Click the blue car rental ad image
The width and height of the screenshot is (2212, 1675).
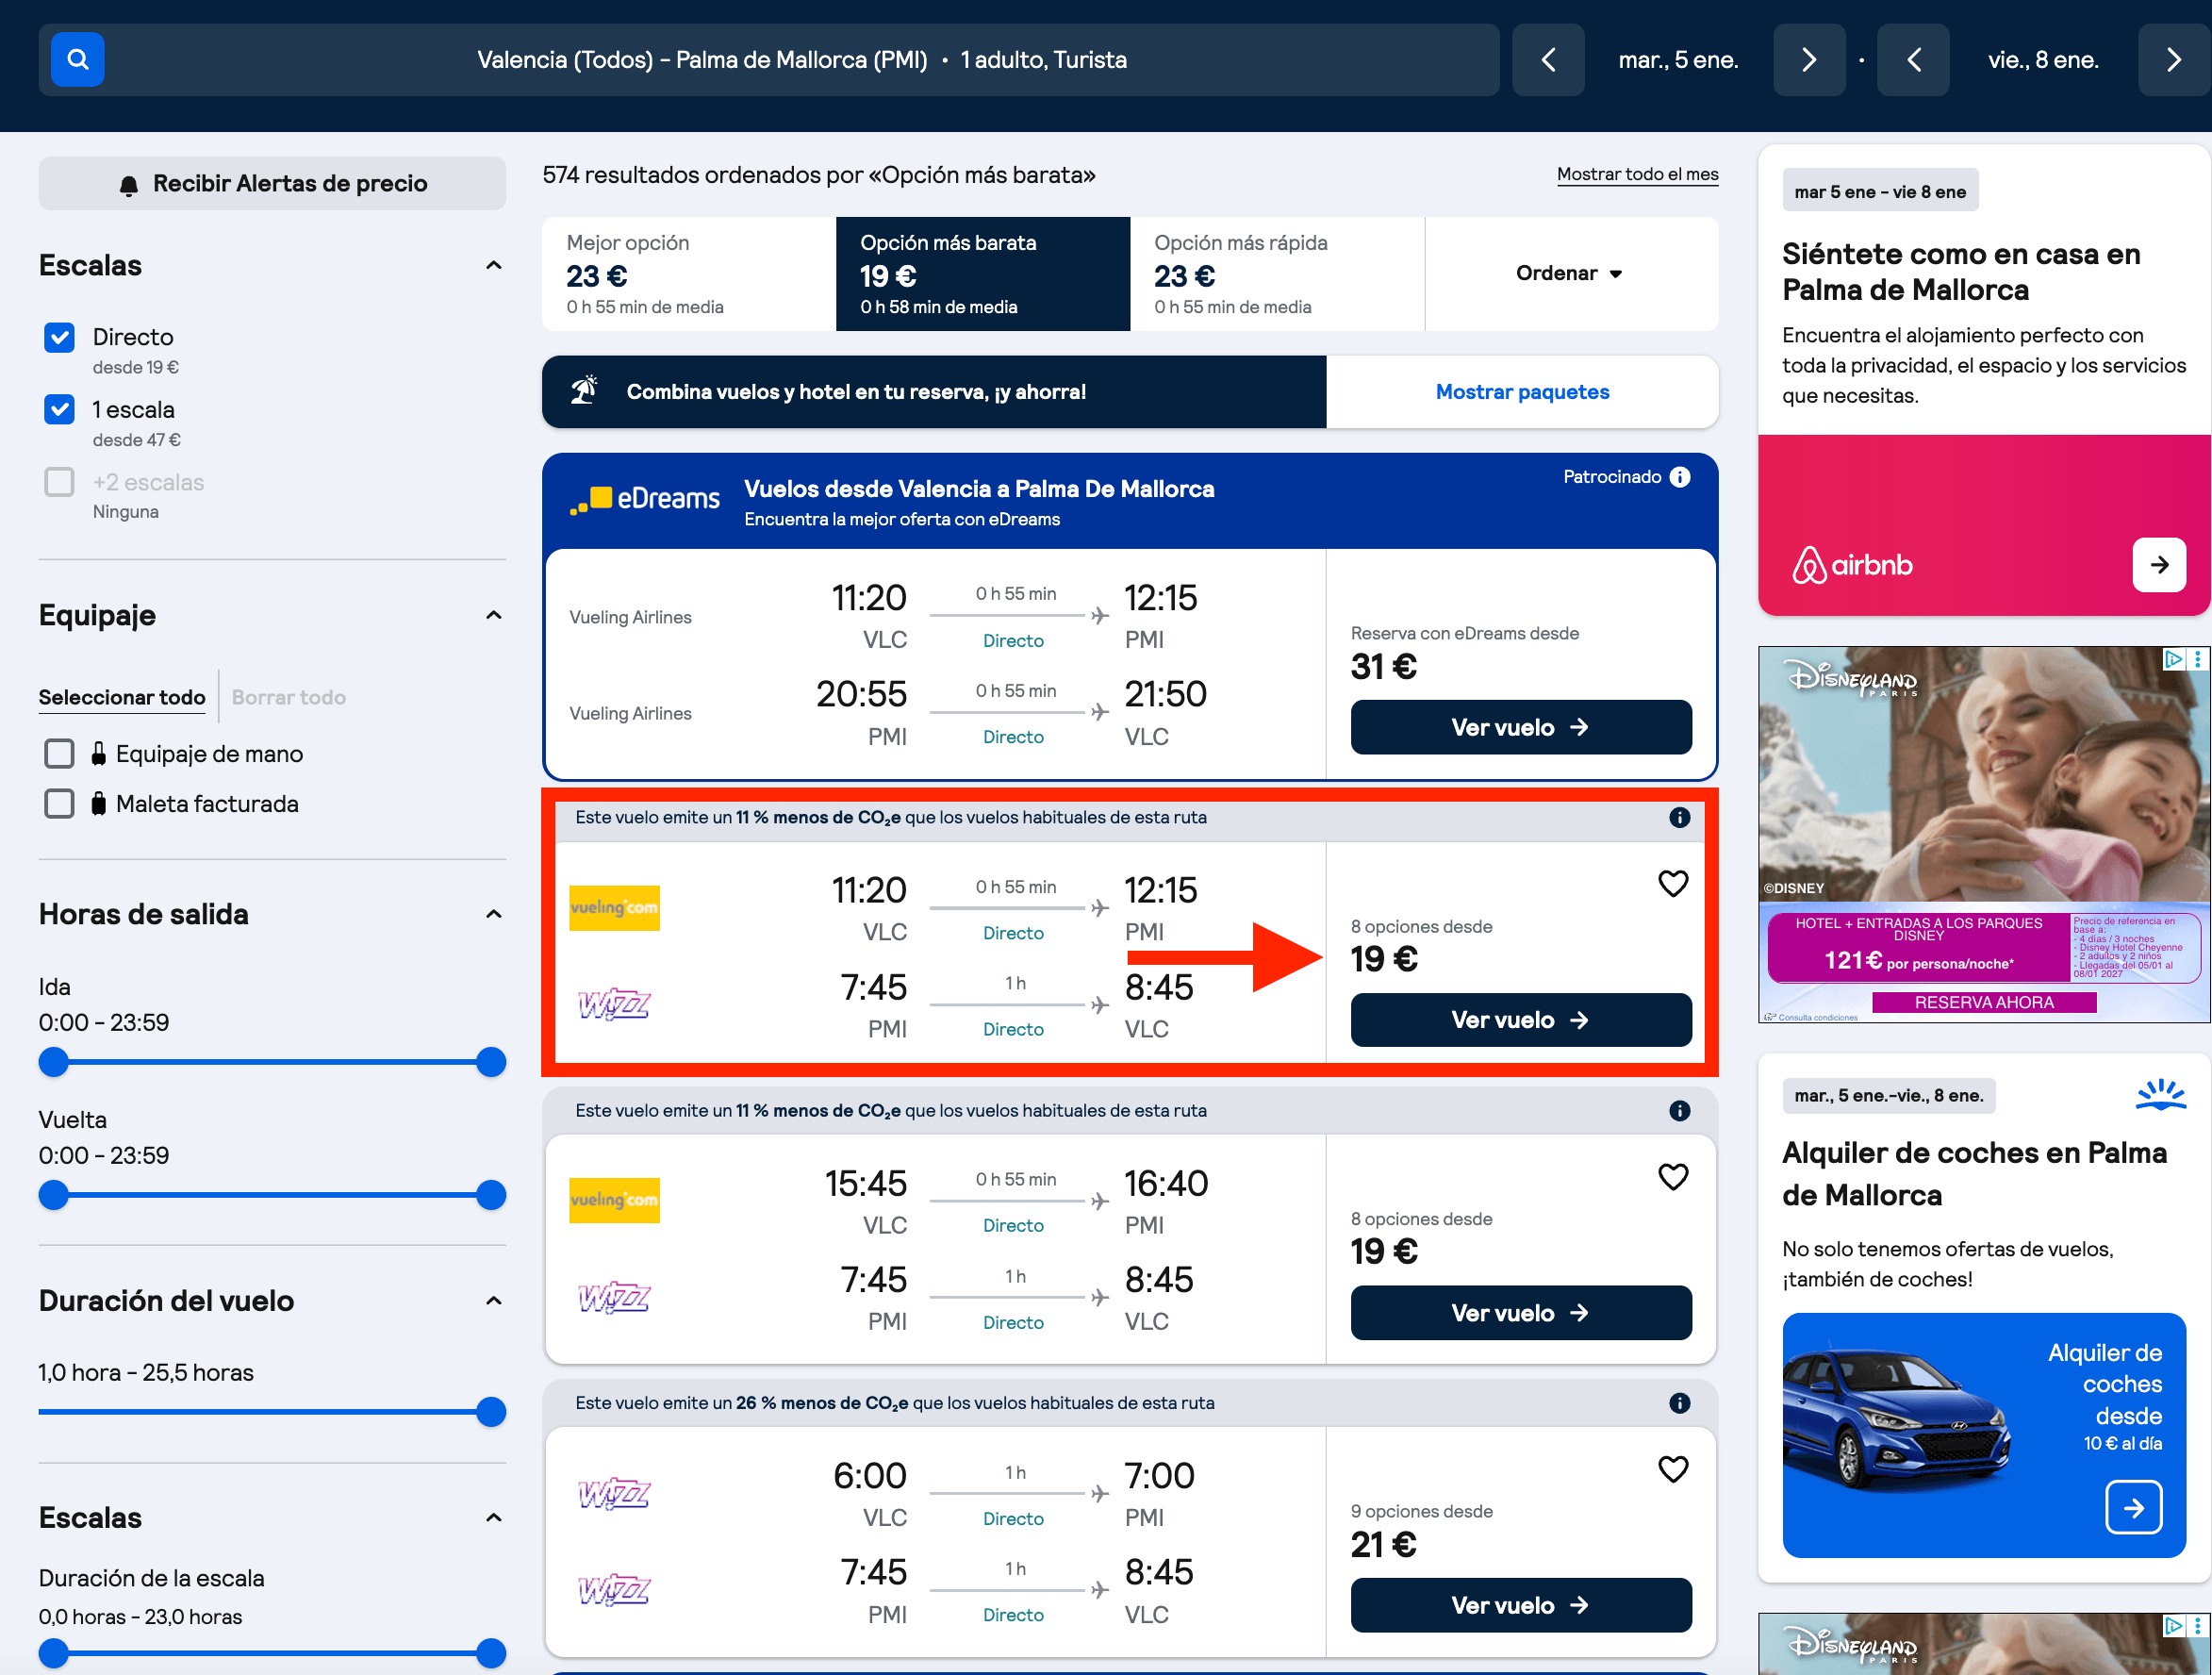(x=1984, y=1435)
